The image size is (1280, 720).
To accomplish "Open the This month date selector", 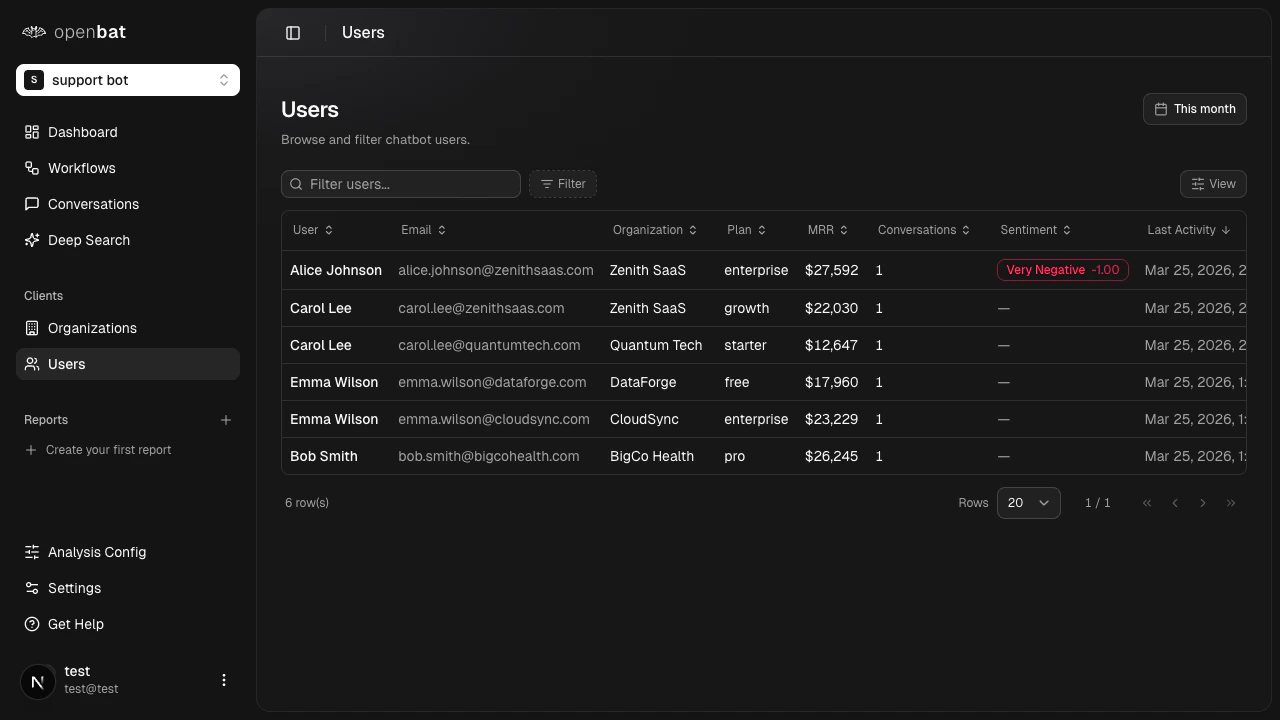I will tap(1194, 108).
